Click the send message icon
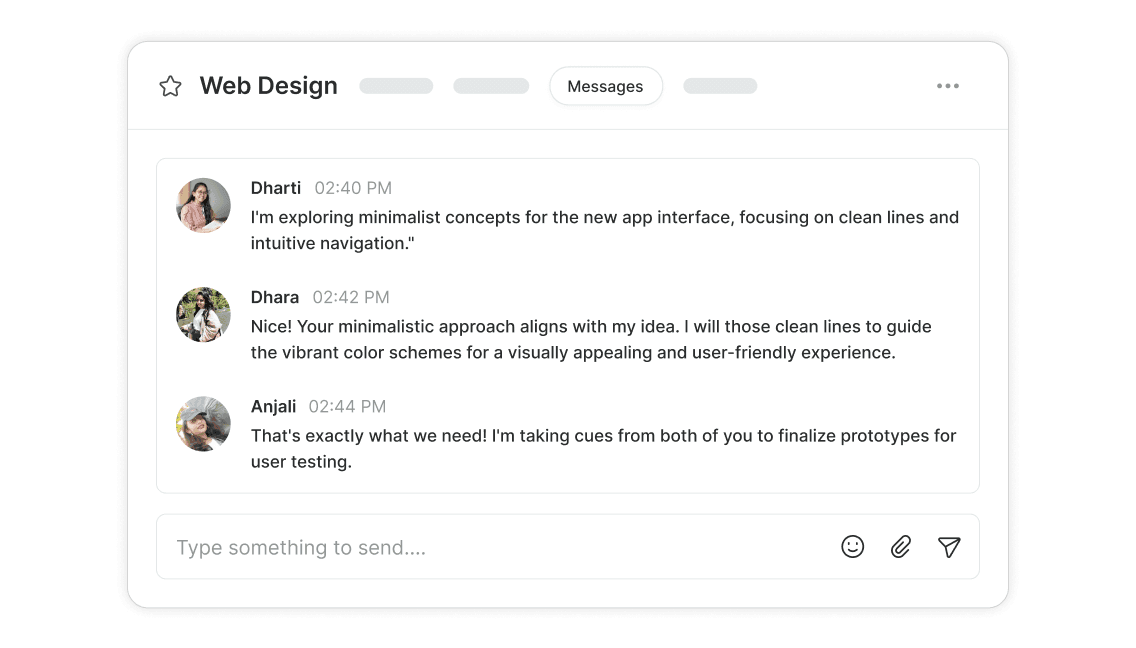1136x648 pixels. coord(949,547)
